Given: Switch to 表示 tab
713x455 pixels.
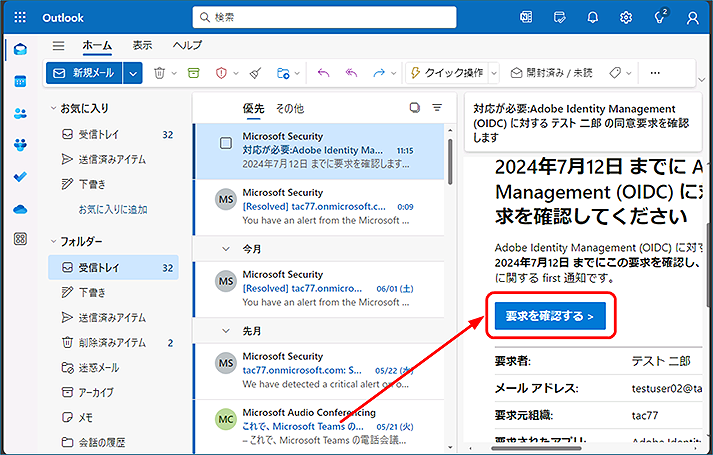Looking at the screenshot, I should point(142,45).
